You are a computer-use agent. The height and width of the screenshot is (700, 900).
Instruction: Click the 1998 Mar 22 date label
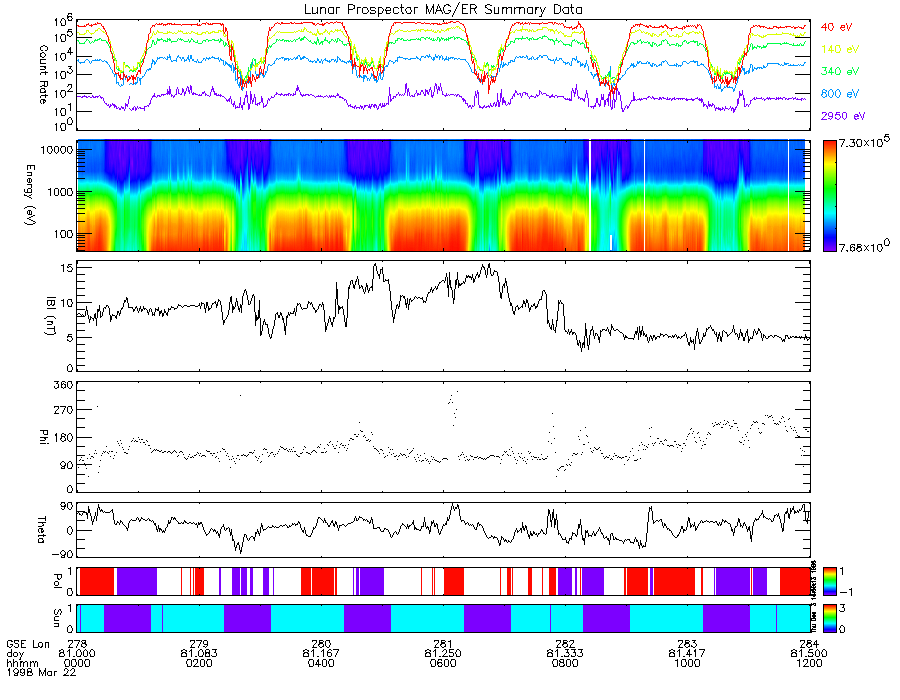[41, 672]
